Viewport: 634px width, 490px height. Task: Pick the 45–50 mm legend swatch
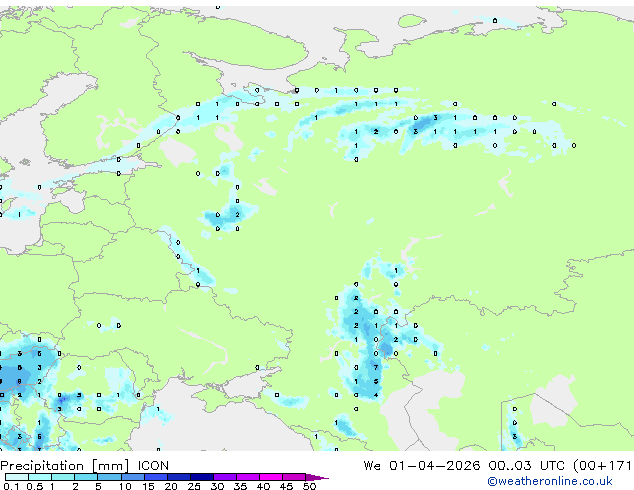(x=294, y=477)
